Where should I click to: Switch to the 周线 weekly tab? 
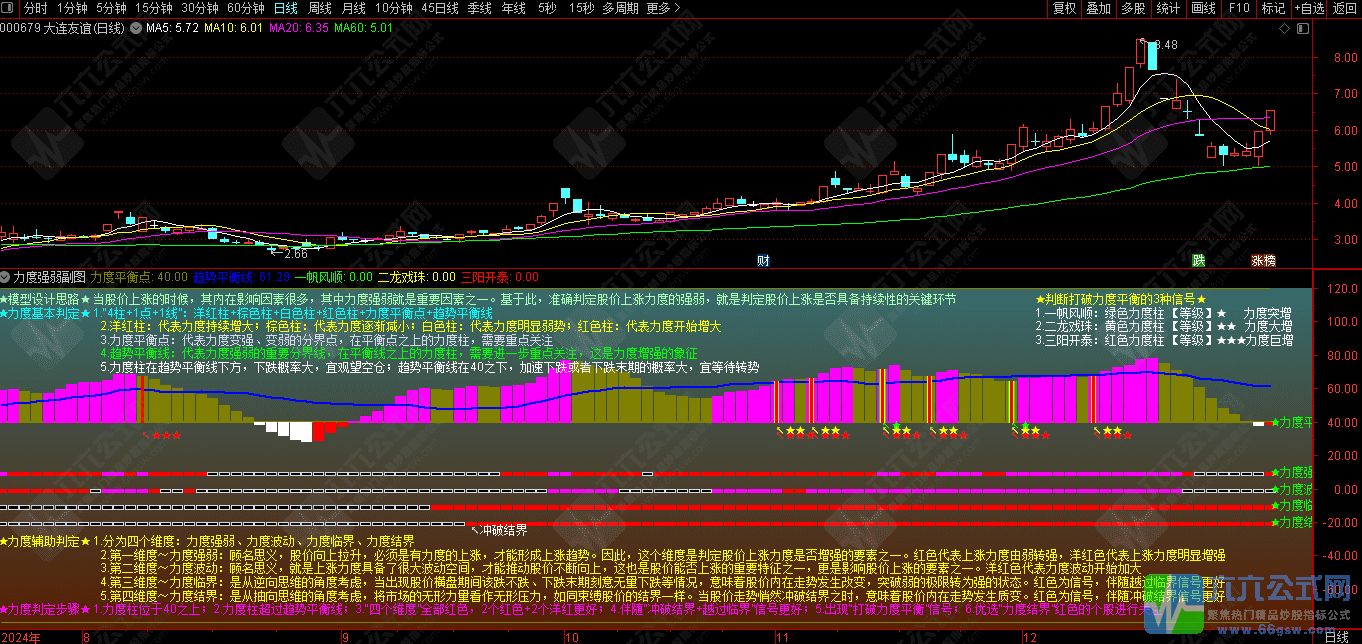coord(318,8)
